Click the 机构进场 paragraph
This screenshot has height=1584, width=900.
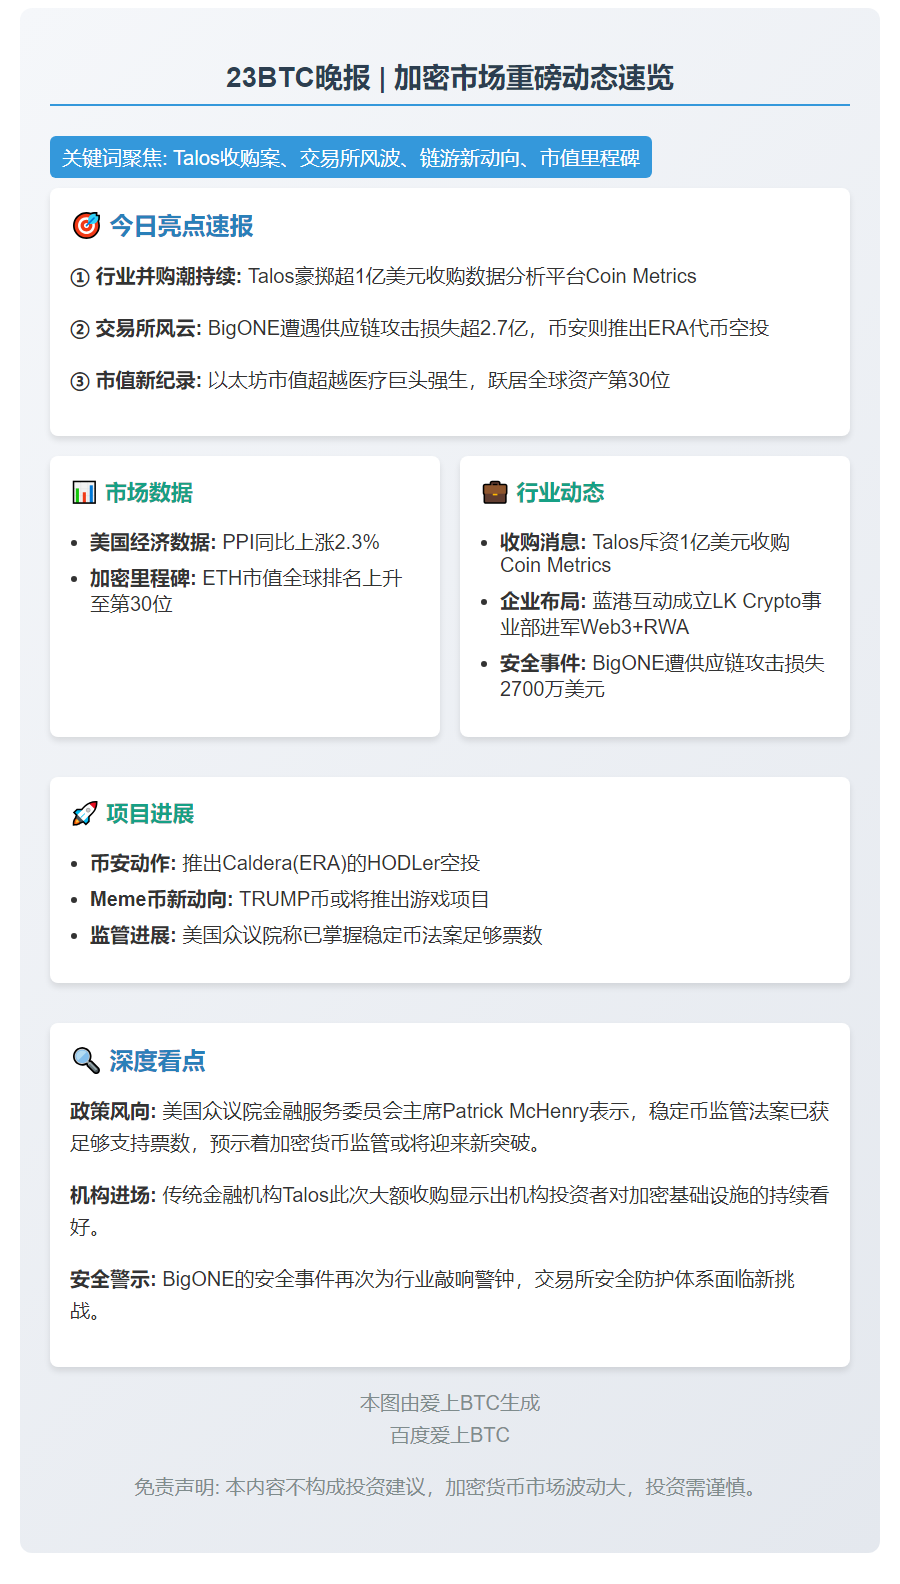coord(450,1211)
